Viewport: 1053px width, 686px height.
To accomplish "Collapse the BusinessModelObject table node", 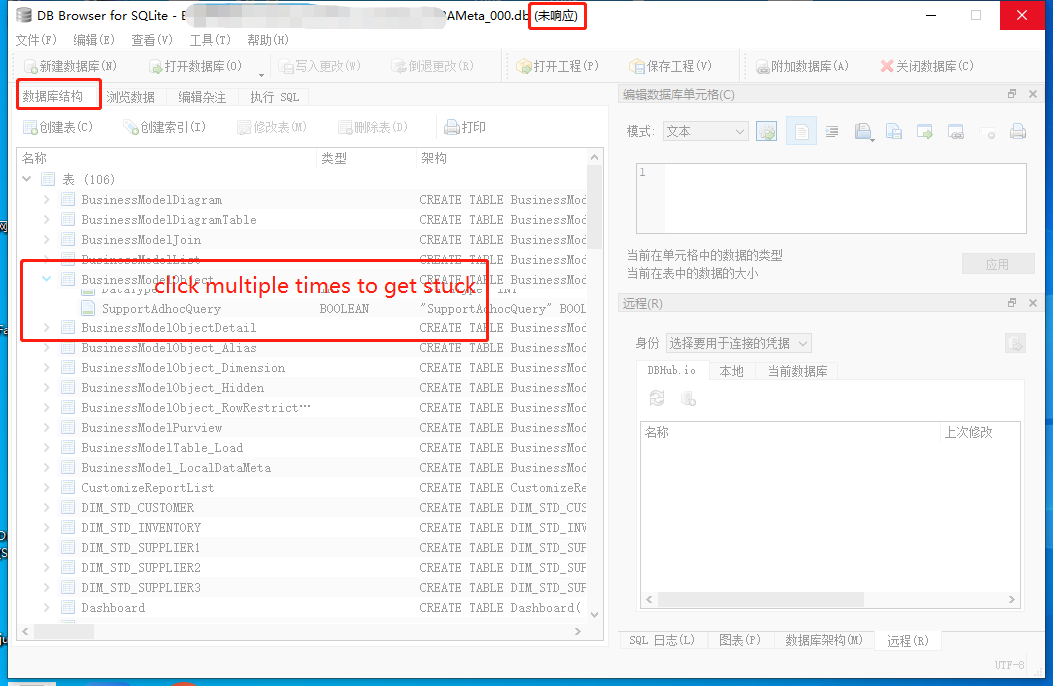I will pyautogui.click(x=46, y=279).
